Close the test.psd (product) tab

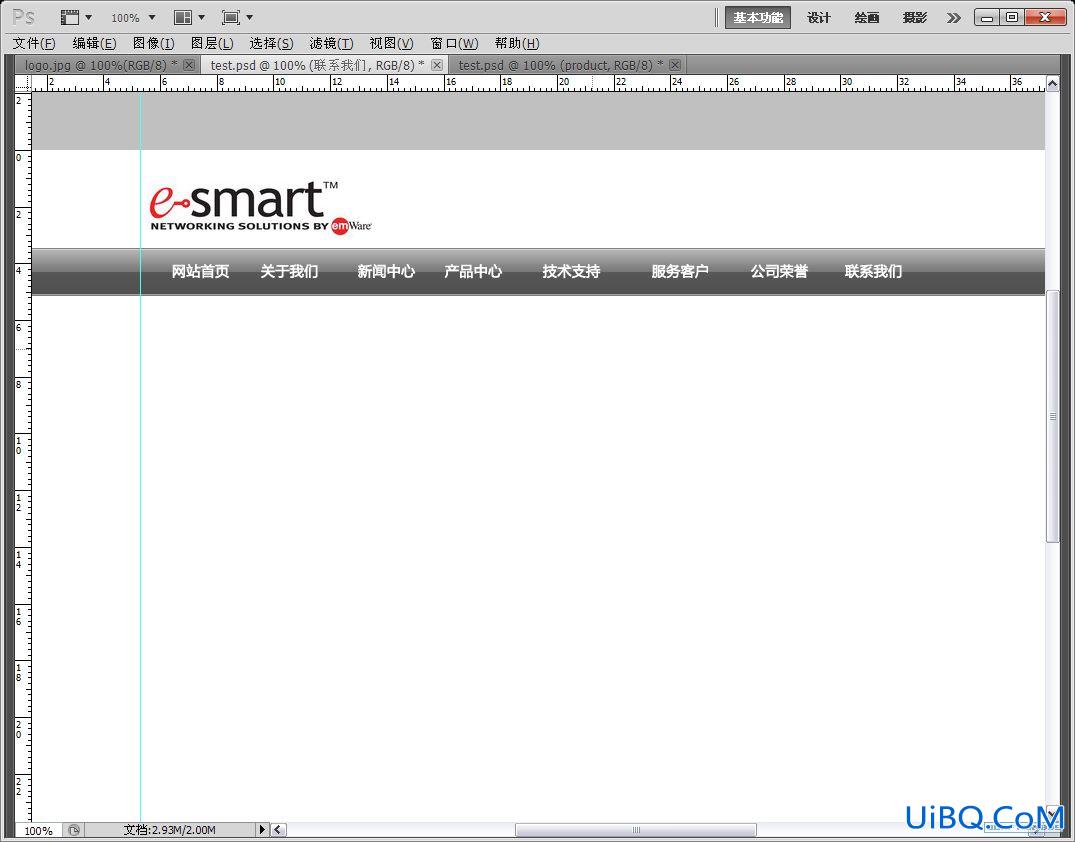pos(675,64)
